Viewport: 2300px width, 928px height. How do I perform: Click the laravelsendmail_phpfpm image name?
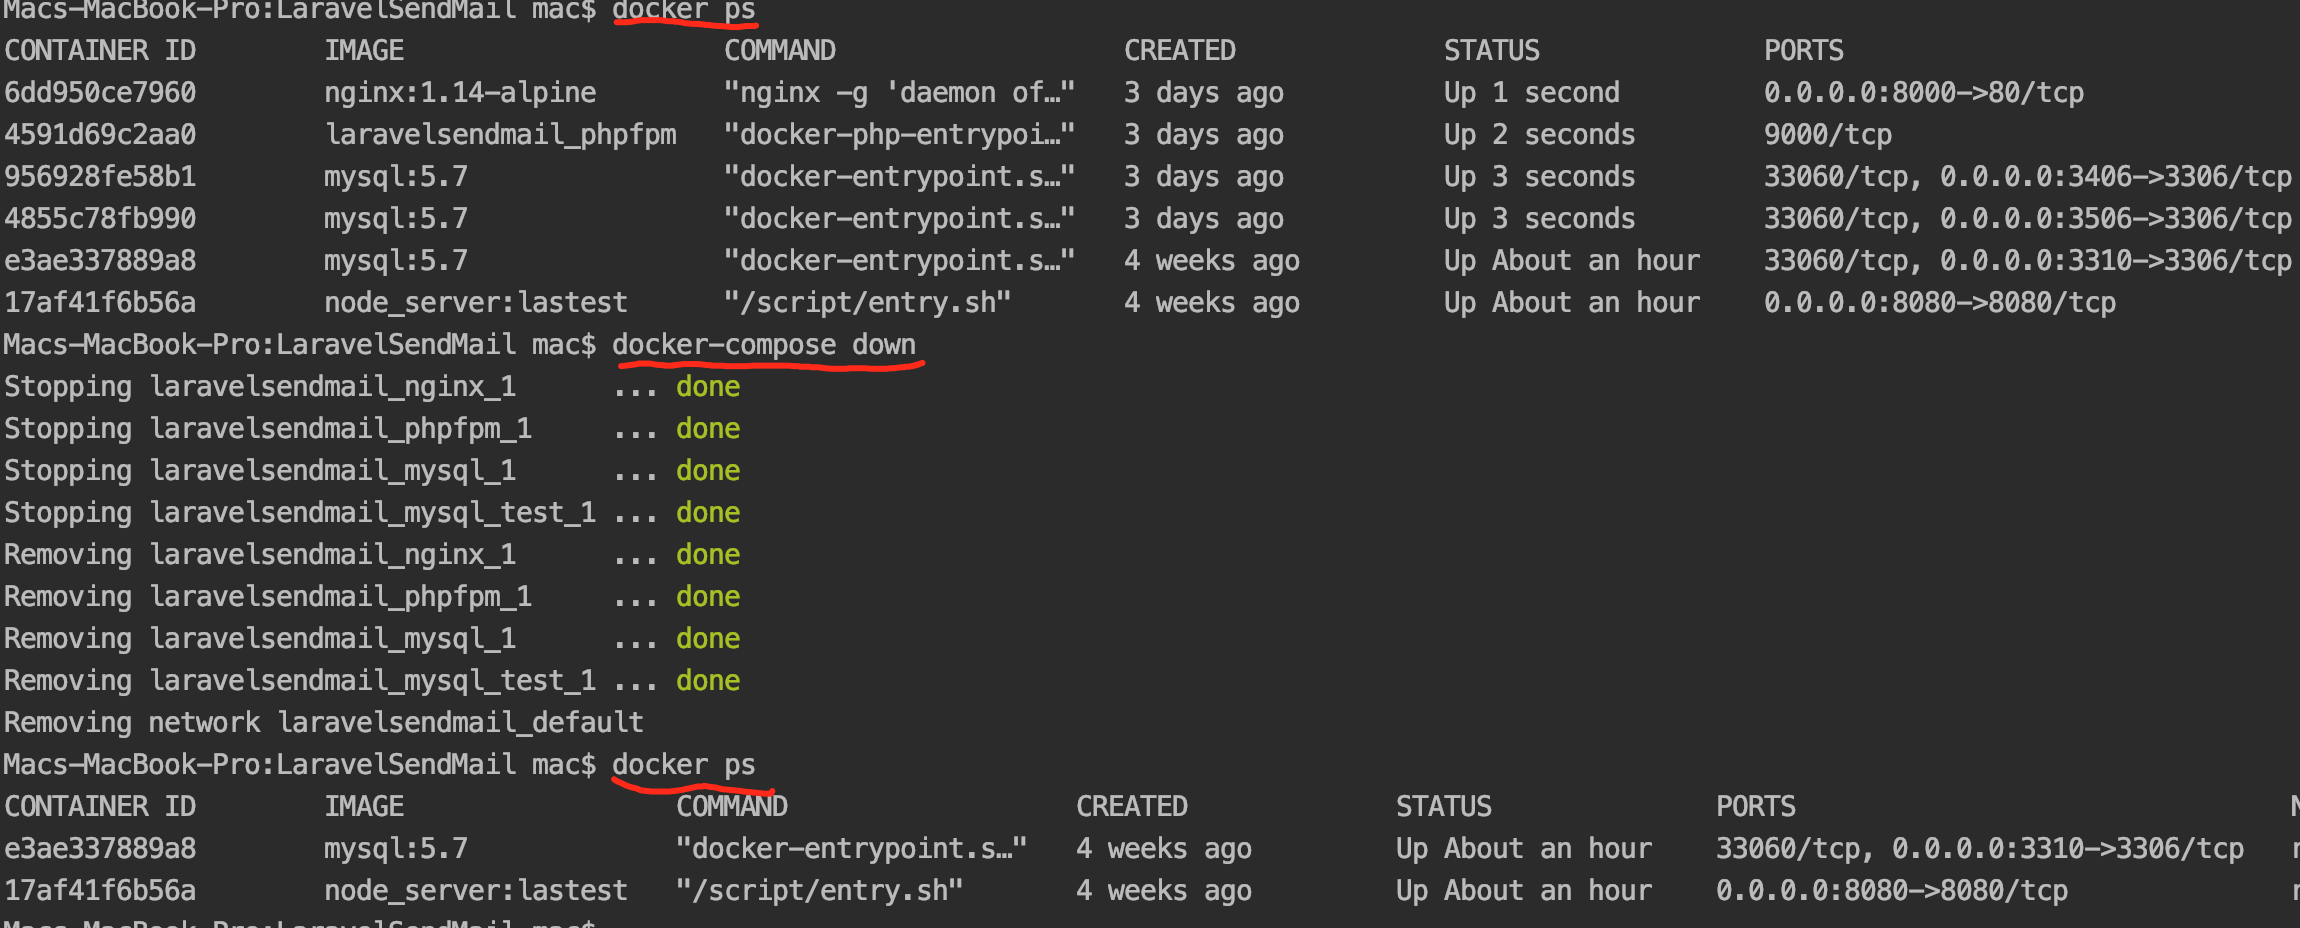[500, 135]
